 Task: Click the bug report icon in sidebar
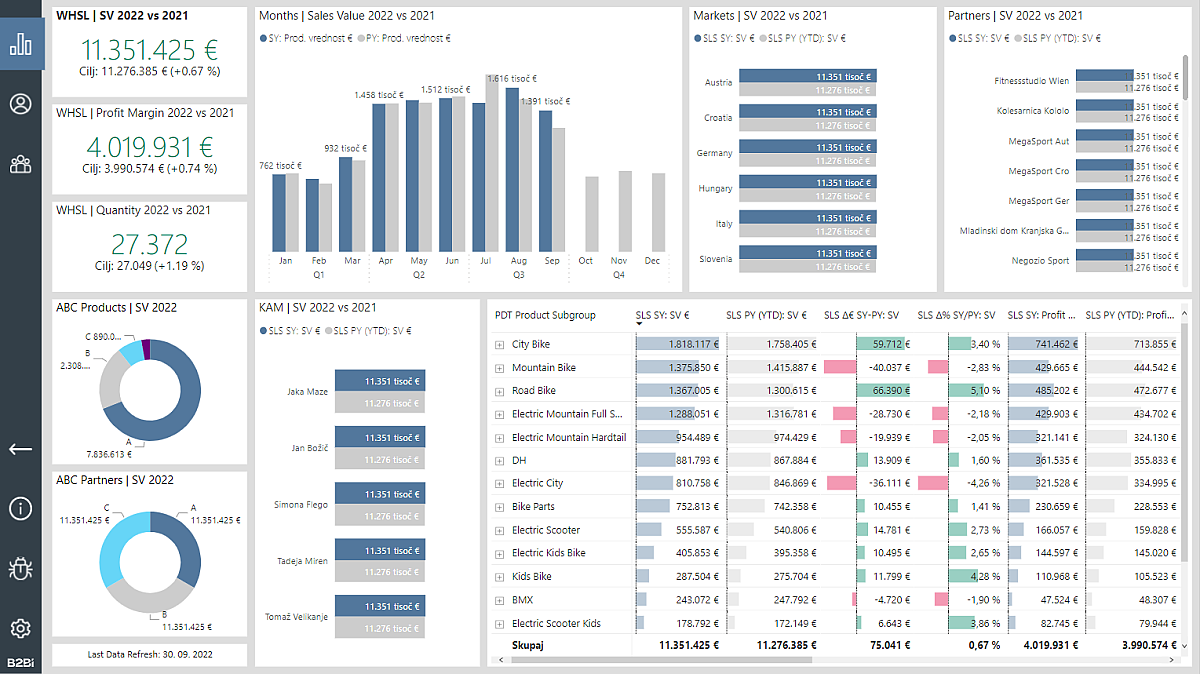click(x=20, y=568)
